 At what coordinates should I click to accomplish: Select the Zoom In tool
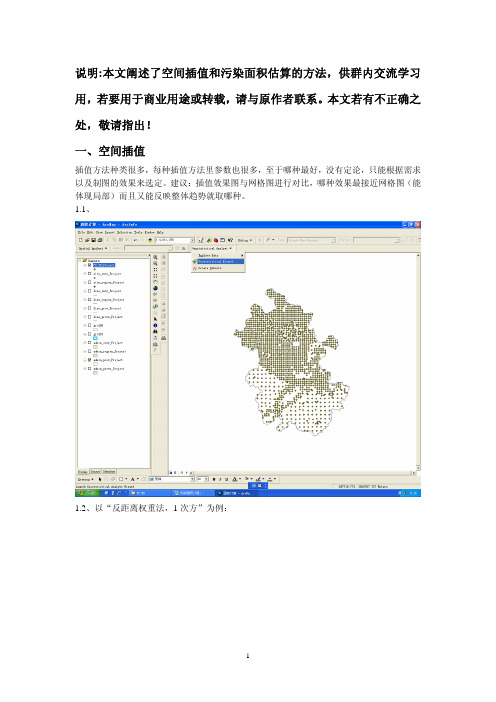[155, 258]
